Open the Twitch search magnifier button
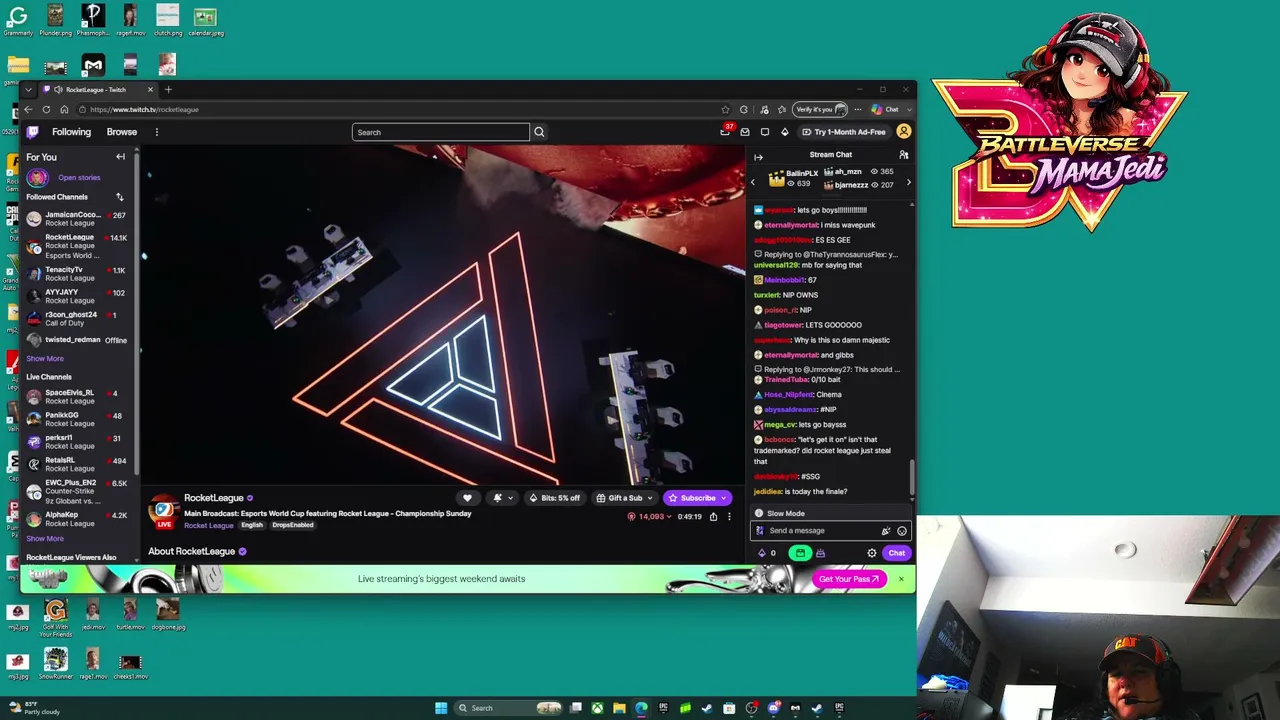 click(x=539, y=132)
